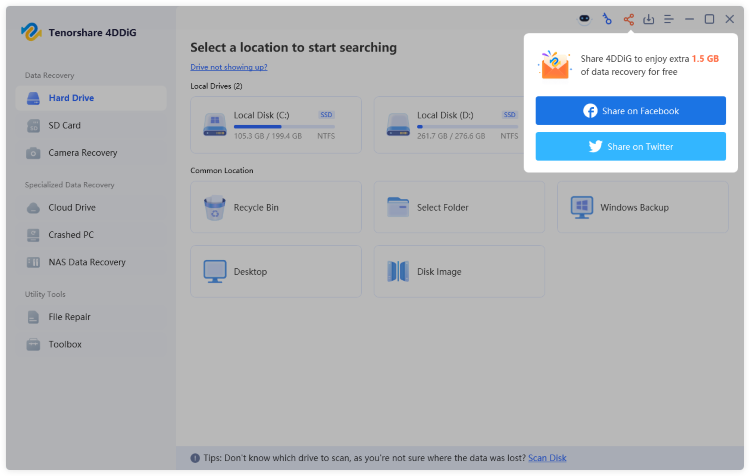Minimize the 4DDiG window

pos(689,19)
